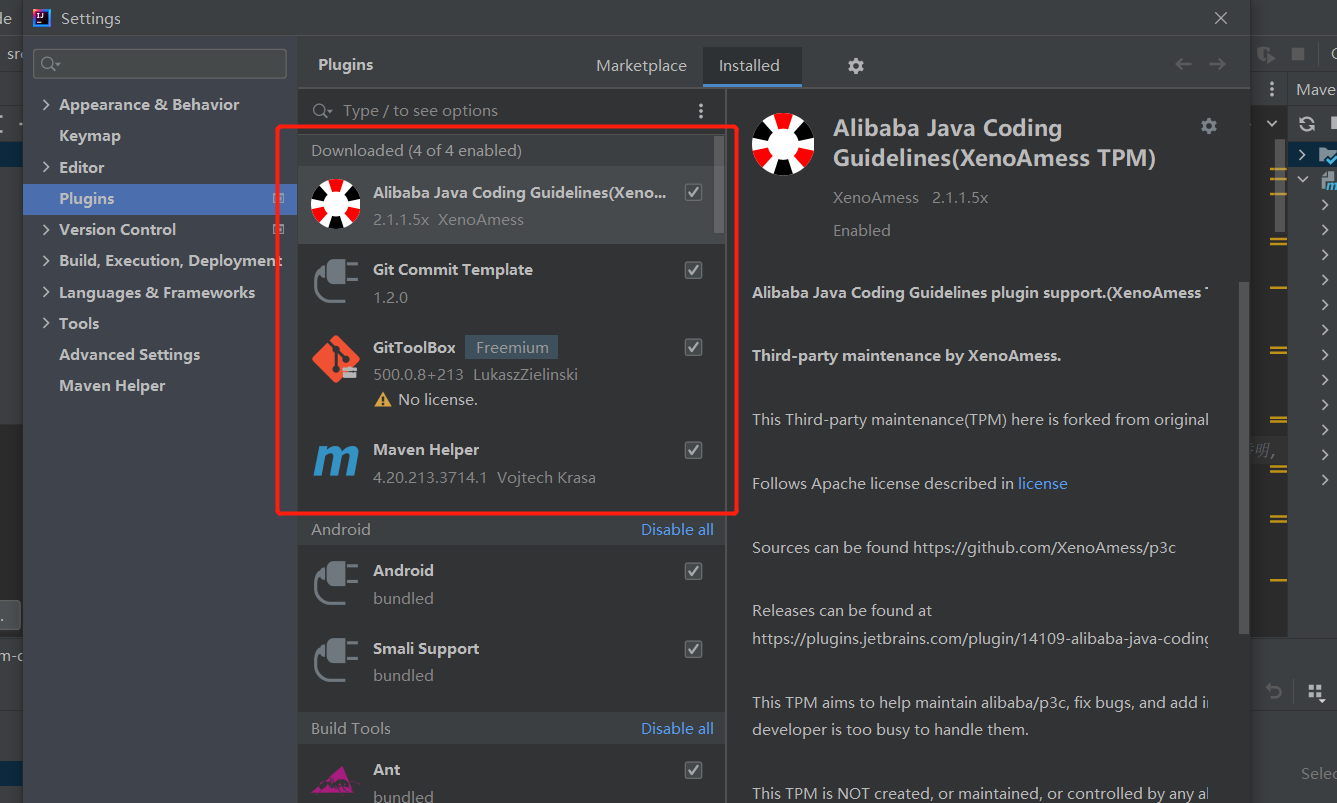Go forward with the right arrow icon
The height and width of the screenshot is (803, 1337).
tap(1217, 64)
